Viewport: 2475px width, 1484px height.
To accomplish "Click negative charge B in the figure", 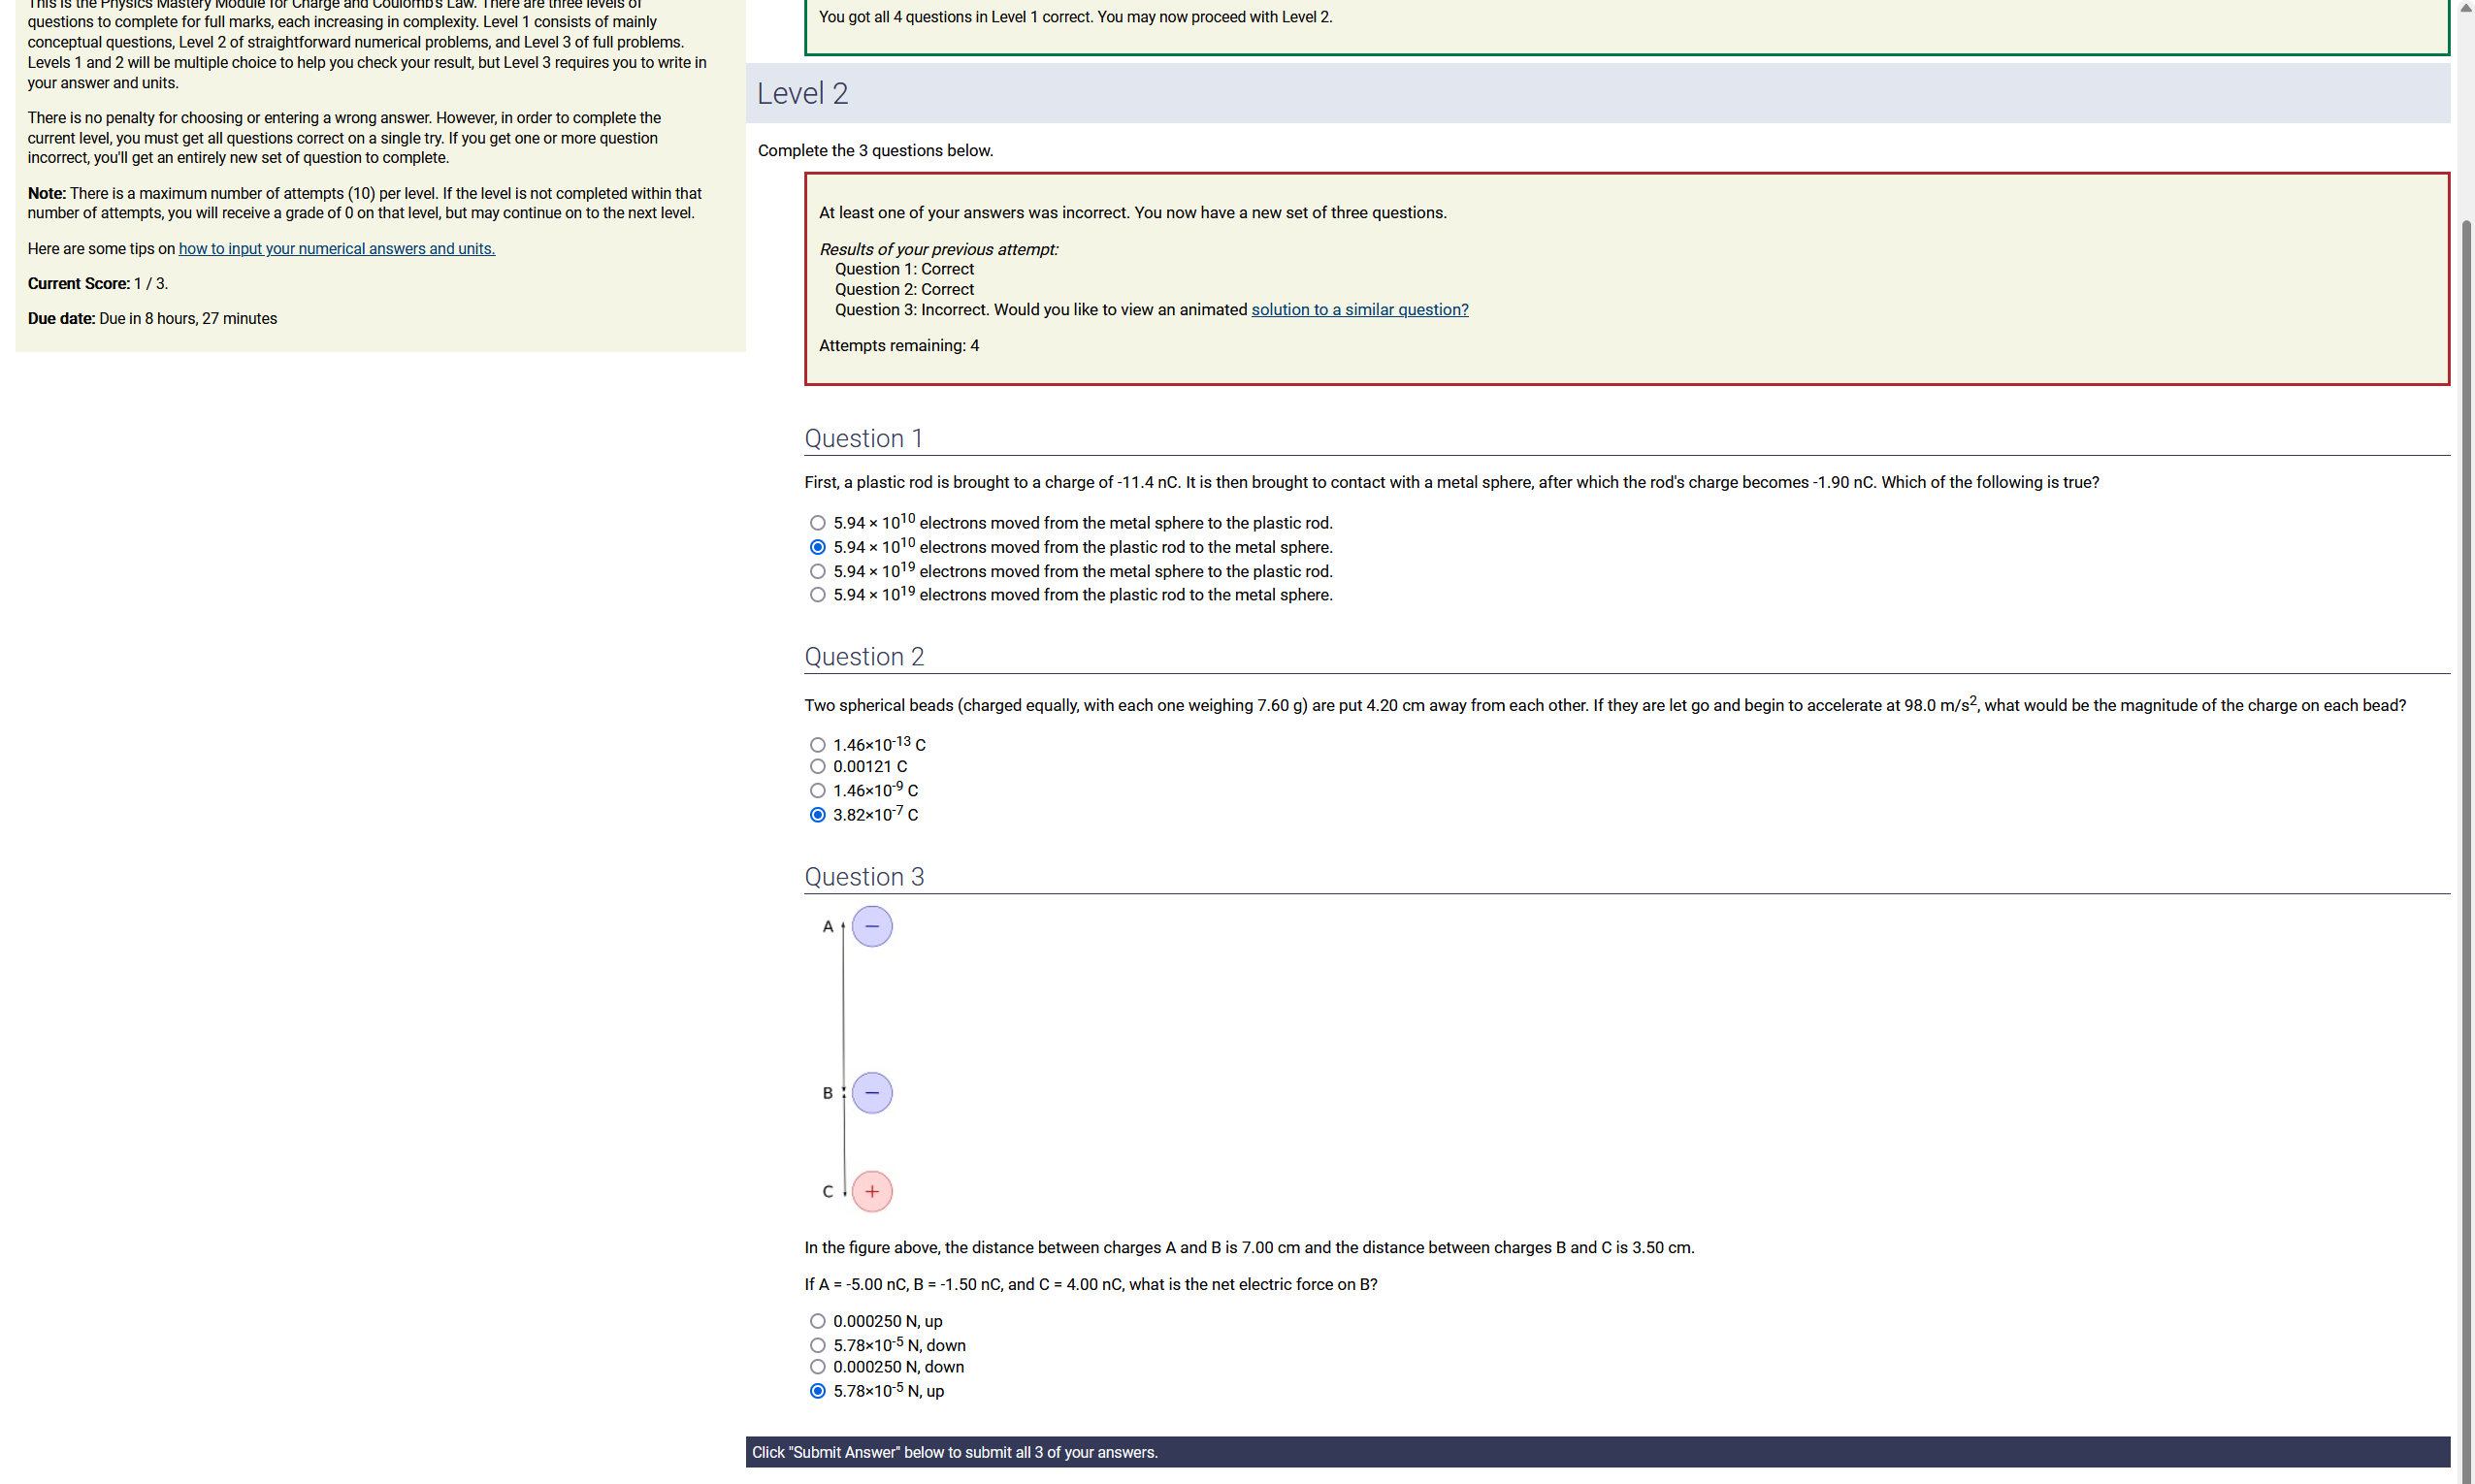I will 872,1093.
